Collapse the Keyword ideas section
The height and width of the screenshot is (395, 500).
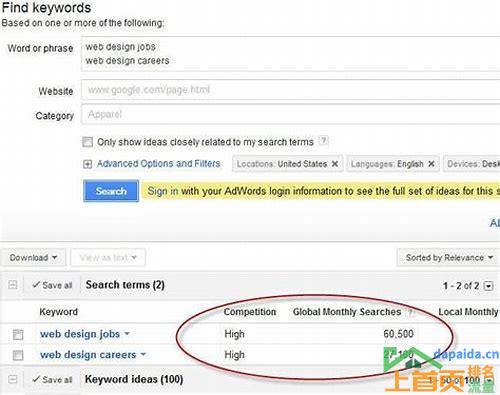12,379
